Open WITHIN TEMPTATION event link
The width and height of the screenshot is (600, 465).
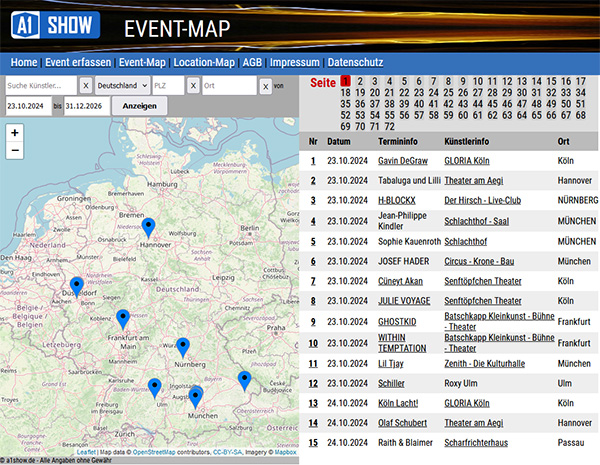402,343
